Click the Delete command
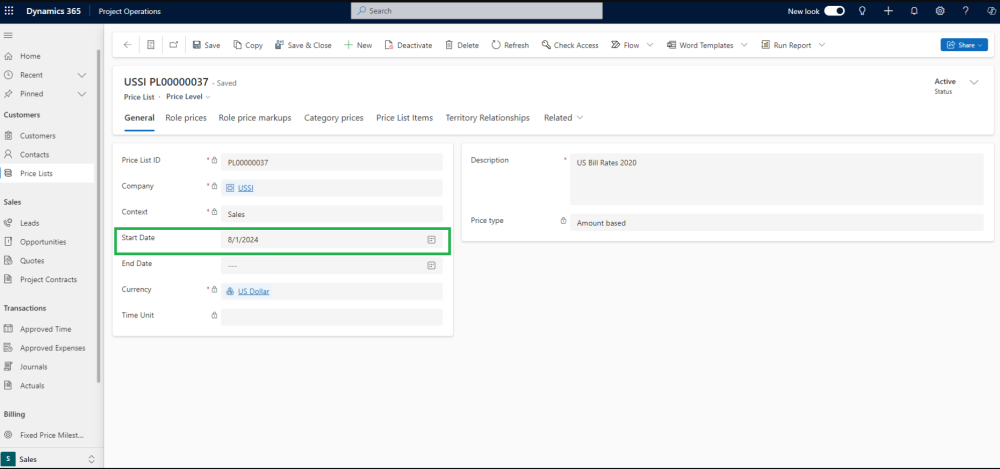The image size is (1000, 469). pyautogui.click(x=462, y=45)
